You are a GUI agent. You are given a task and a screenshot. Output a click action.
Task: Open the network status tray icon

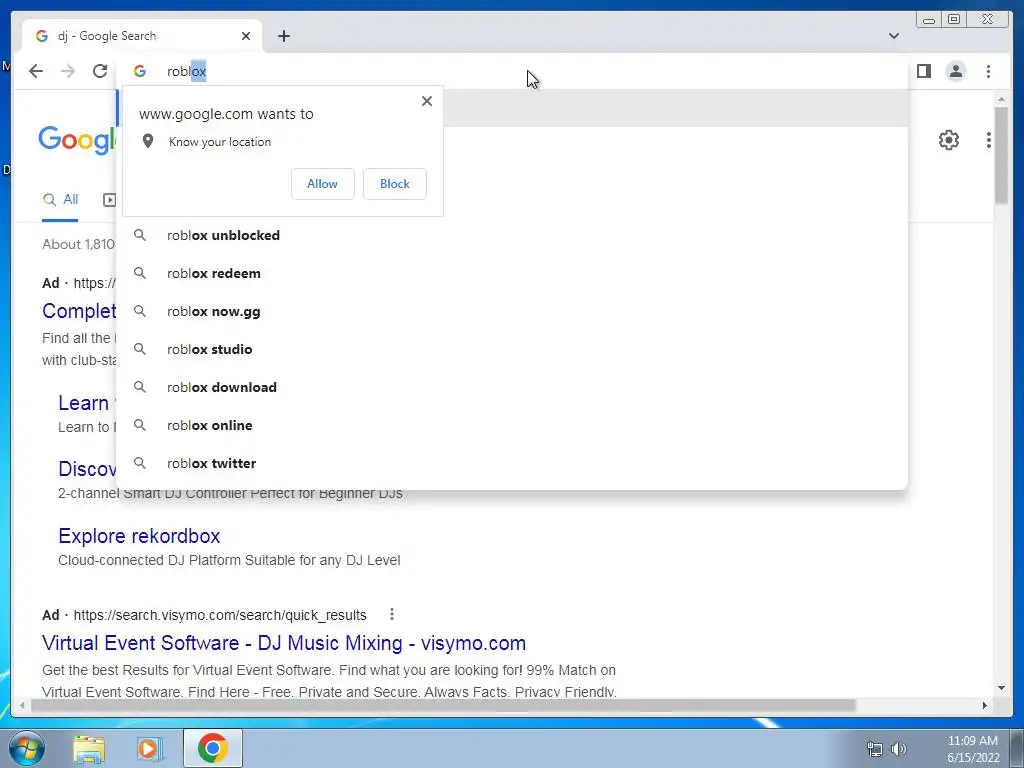(x=874, y=749)
